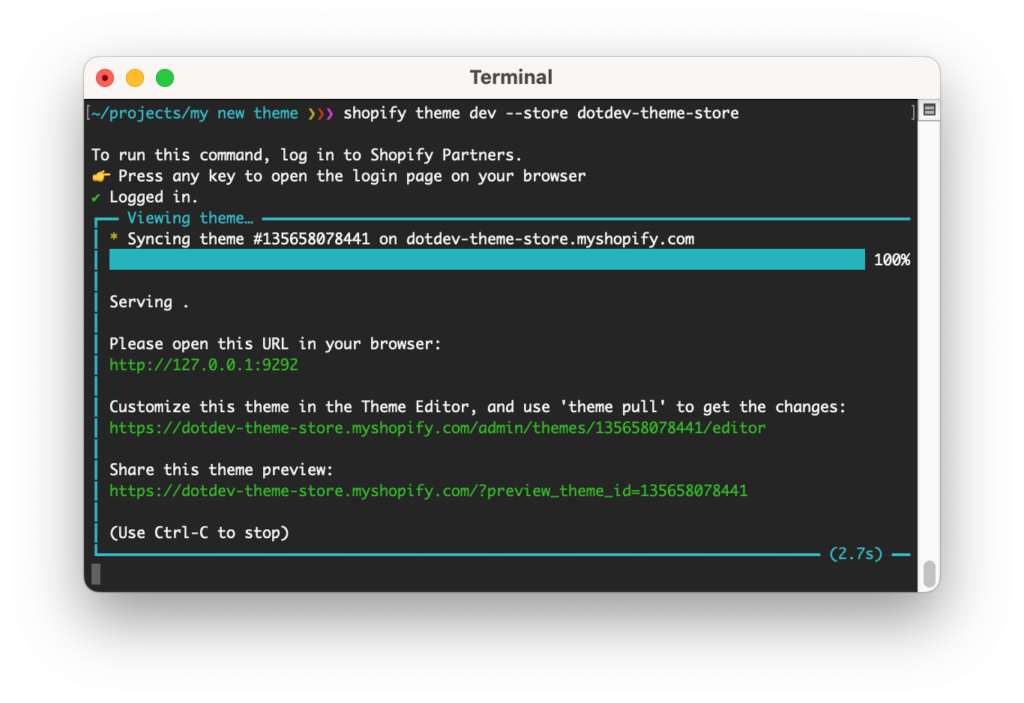Click the 'Logged in.' text
Screen dimensions: 1024x703
click(153, 197)
